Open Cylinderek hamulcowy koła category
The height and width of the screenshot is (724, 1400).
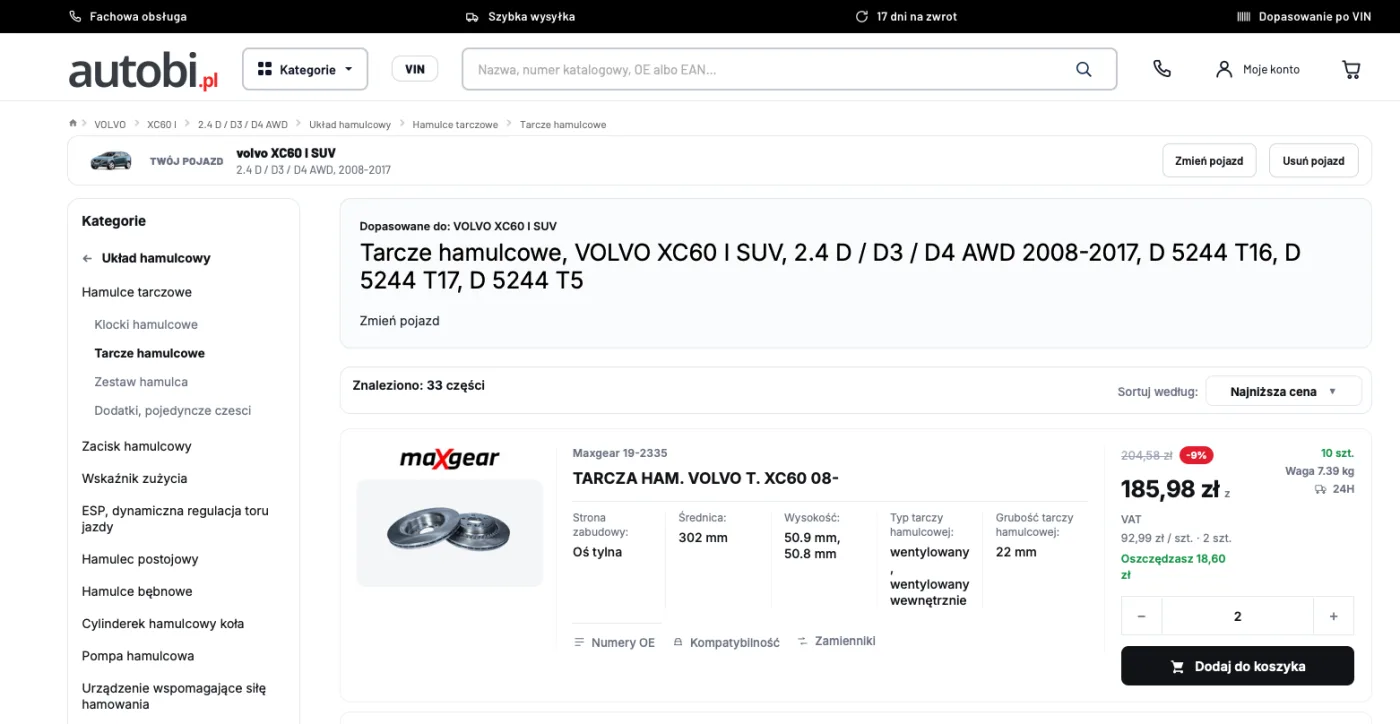tap(163, 623)
